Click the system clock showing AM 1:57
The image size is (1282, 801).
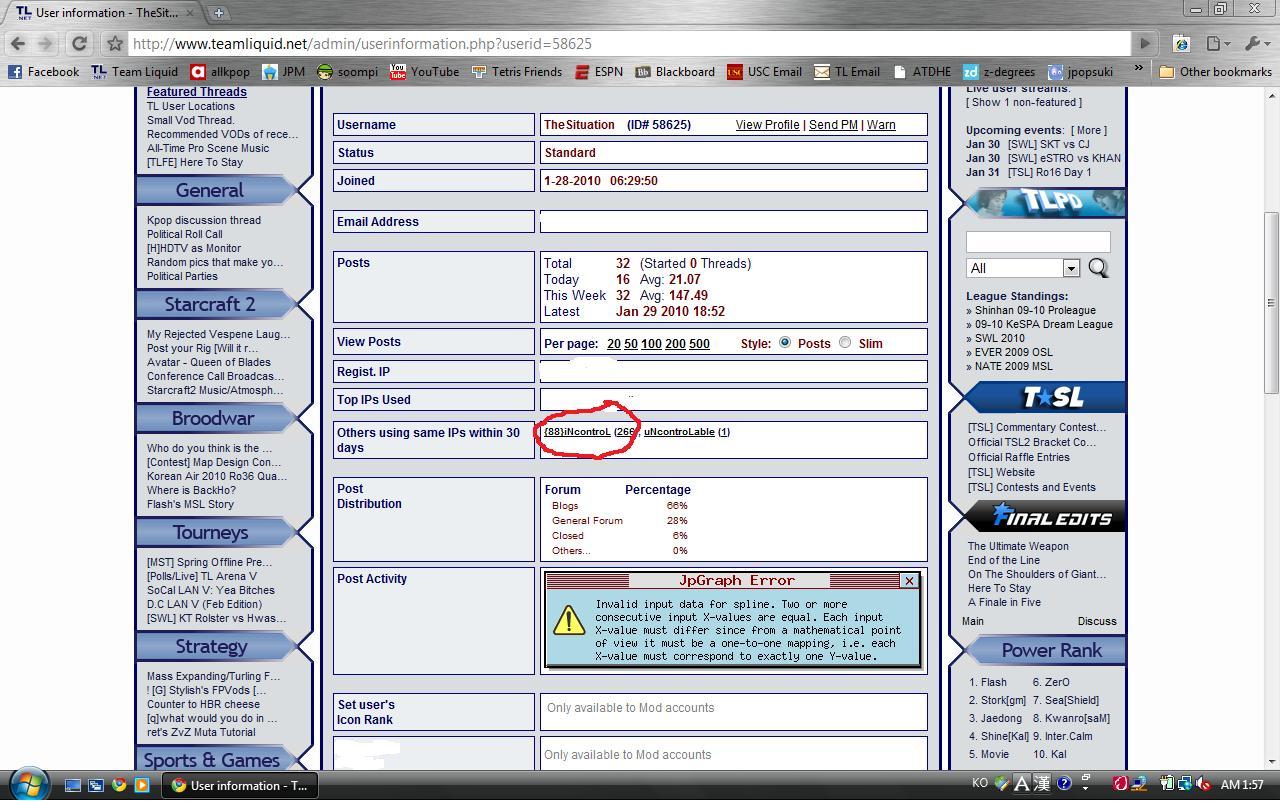(1243, 785)
